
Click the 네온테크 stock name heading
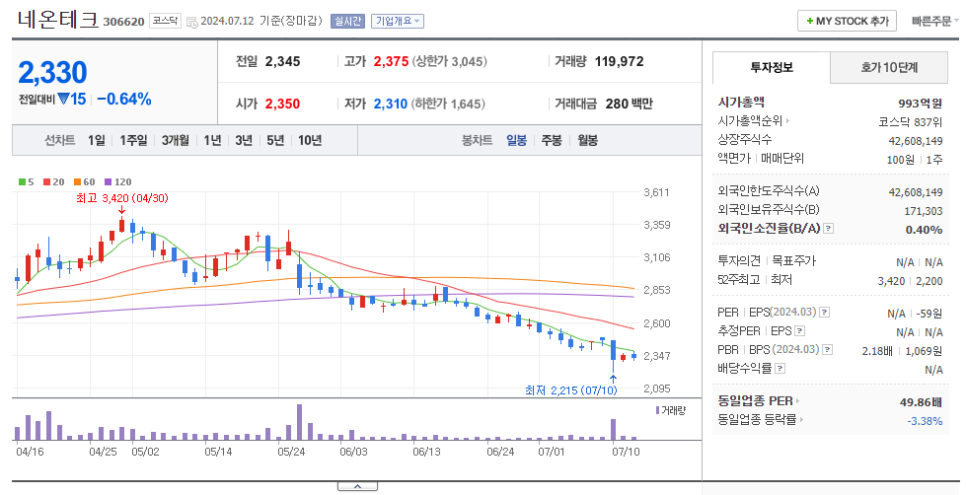coord(58,20)
